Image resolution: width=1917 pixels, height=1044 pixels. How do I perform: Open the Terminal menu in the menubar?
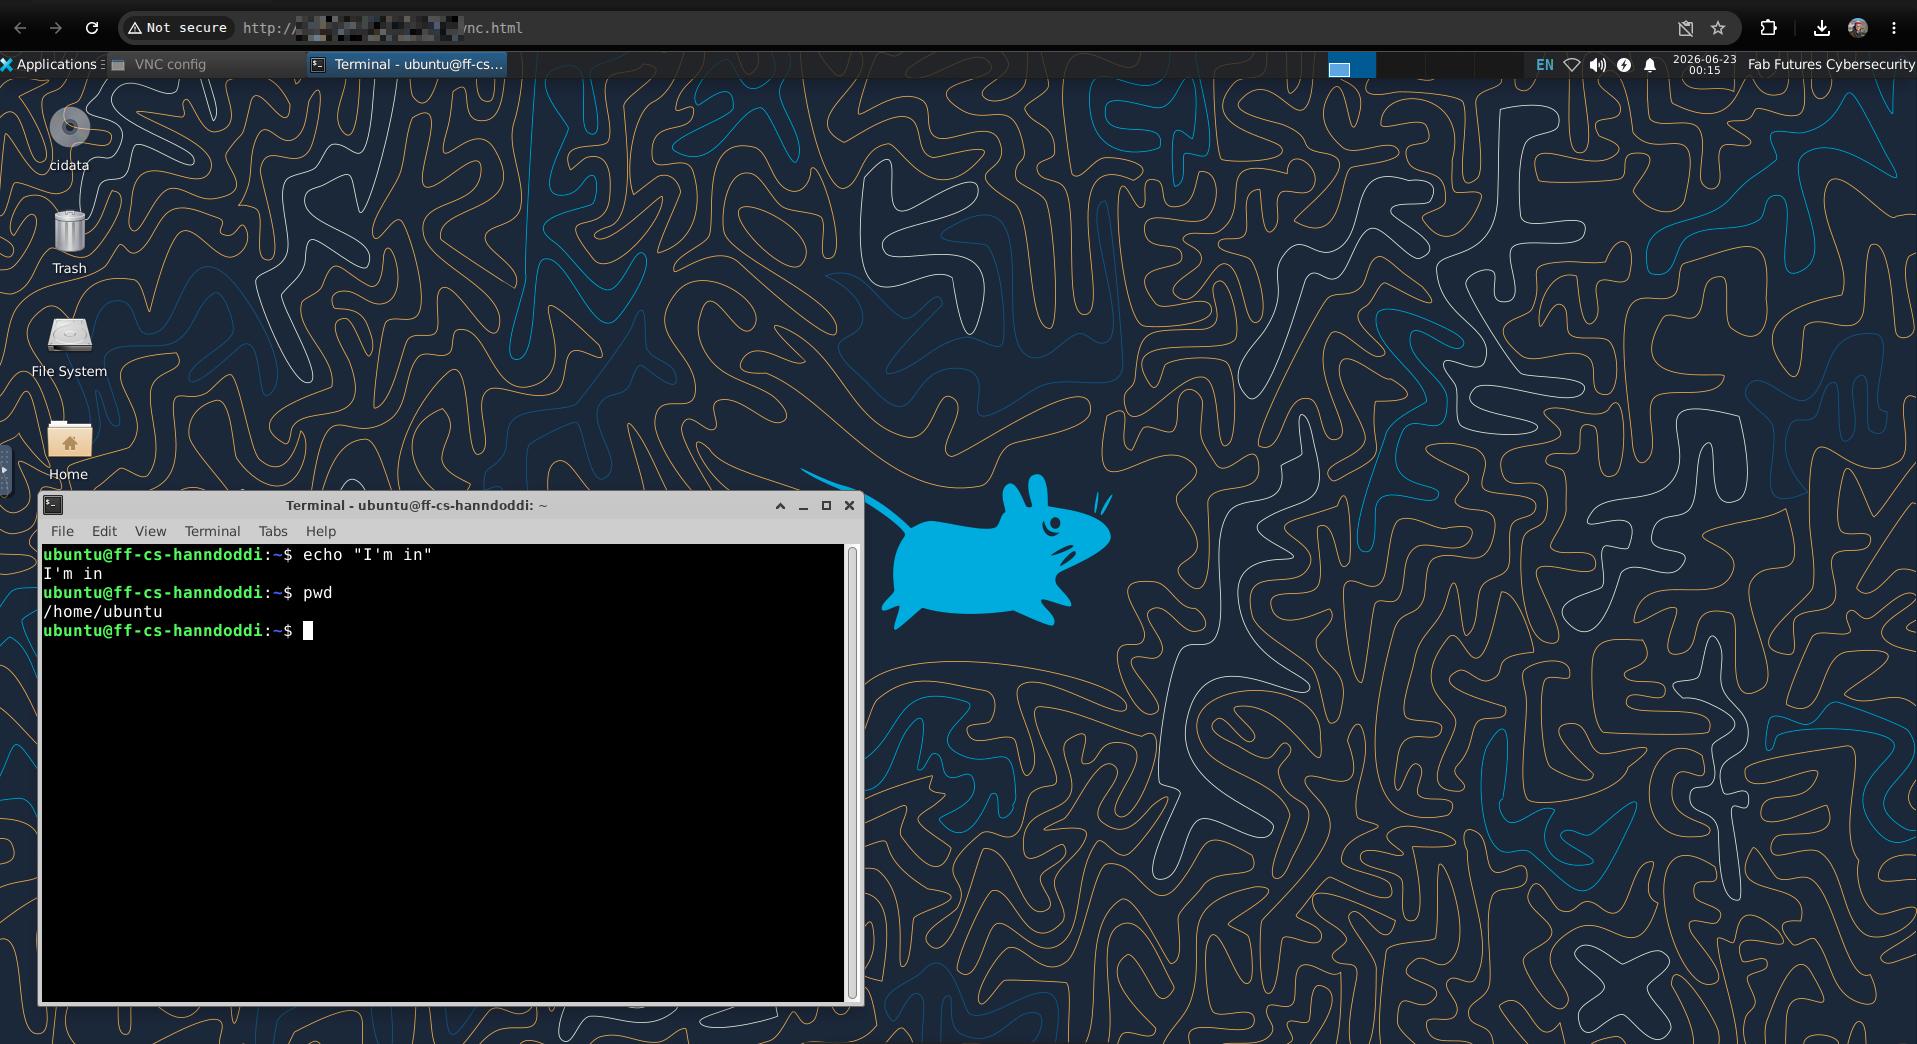click(212, 531)
